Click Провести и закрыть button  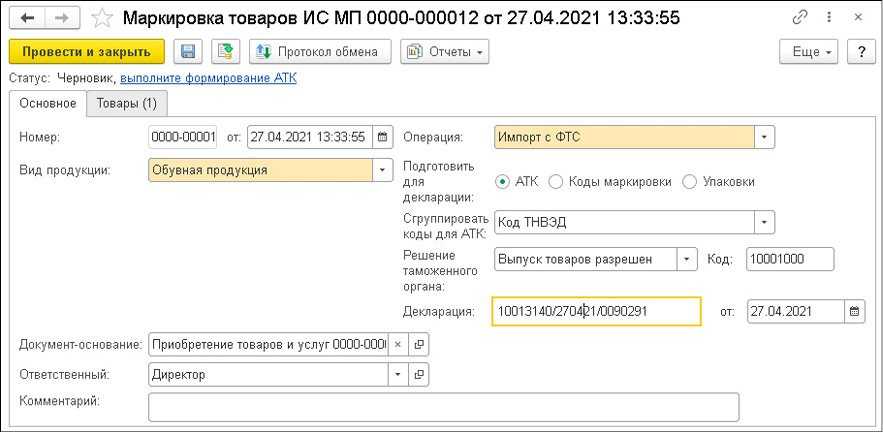(x=87, y=52)
